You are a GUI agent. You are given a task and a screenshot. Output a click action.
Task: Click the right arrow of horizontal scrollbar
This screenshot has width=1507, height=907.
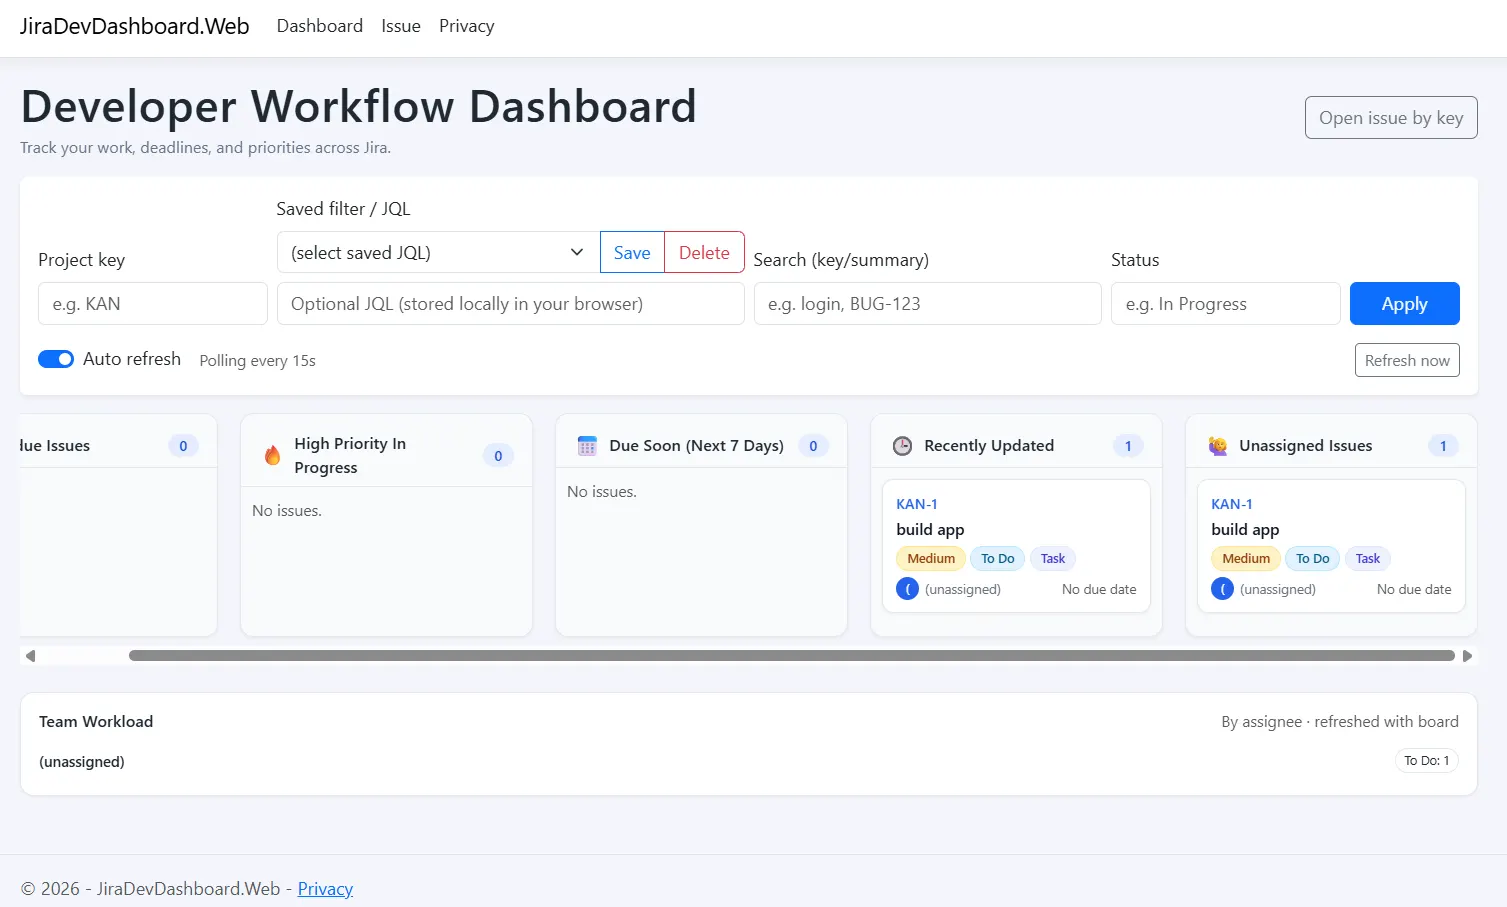[x=1467, y=656]
